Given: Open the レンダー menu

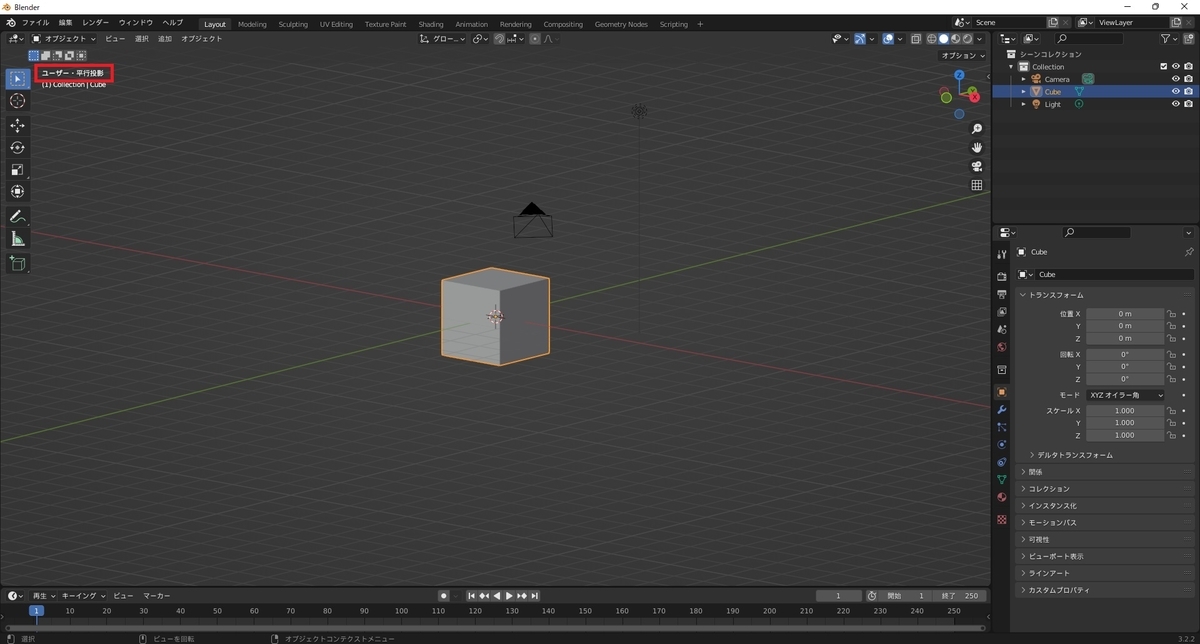Looking at the screenshot, I should pyautogui.click(x=96, y=22).
